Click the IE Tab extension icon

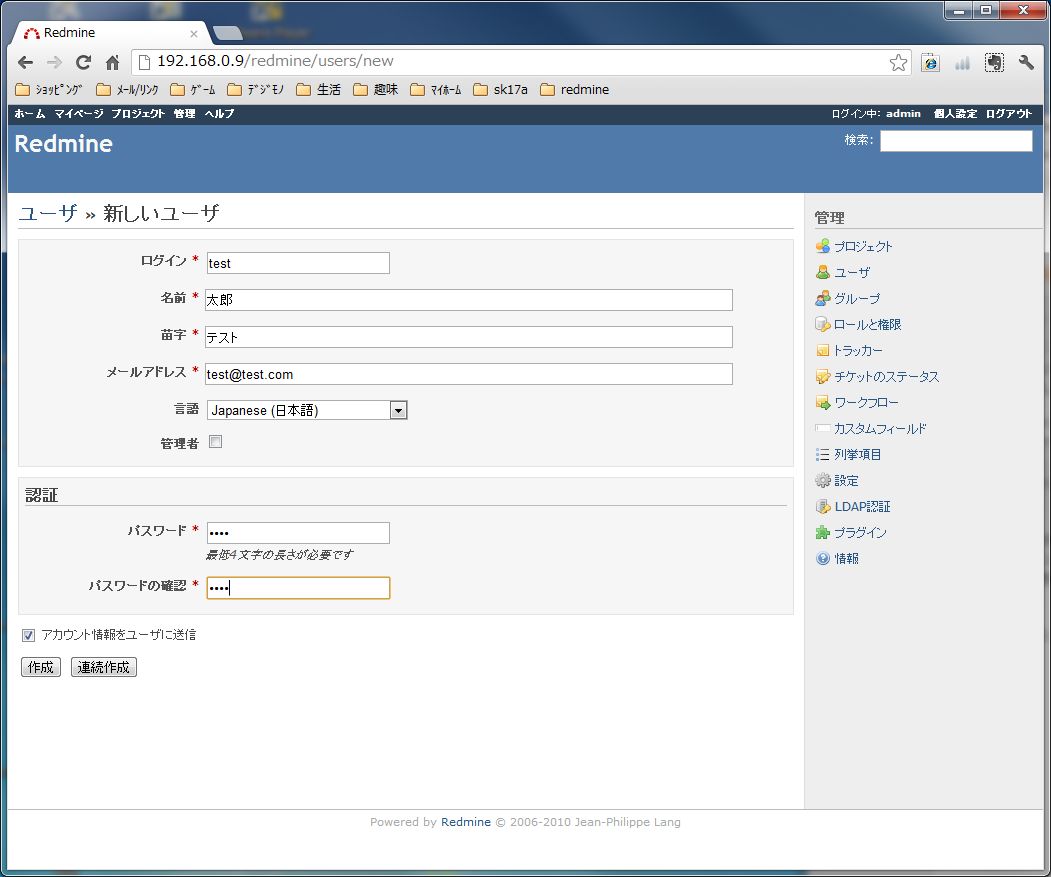point(930,62)
